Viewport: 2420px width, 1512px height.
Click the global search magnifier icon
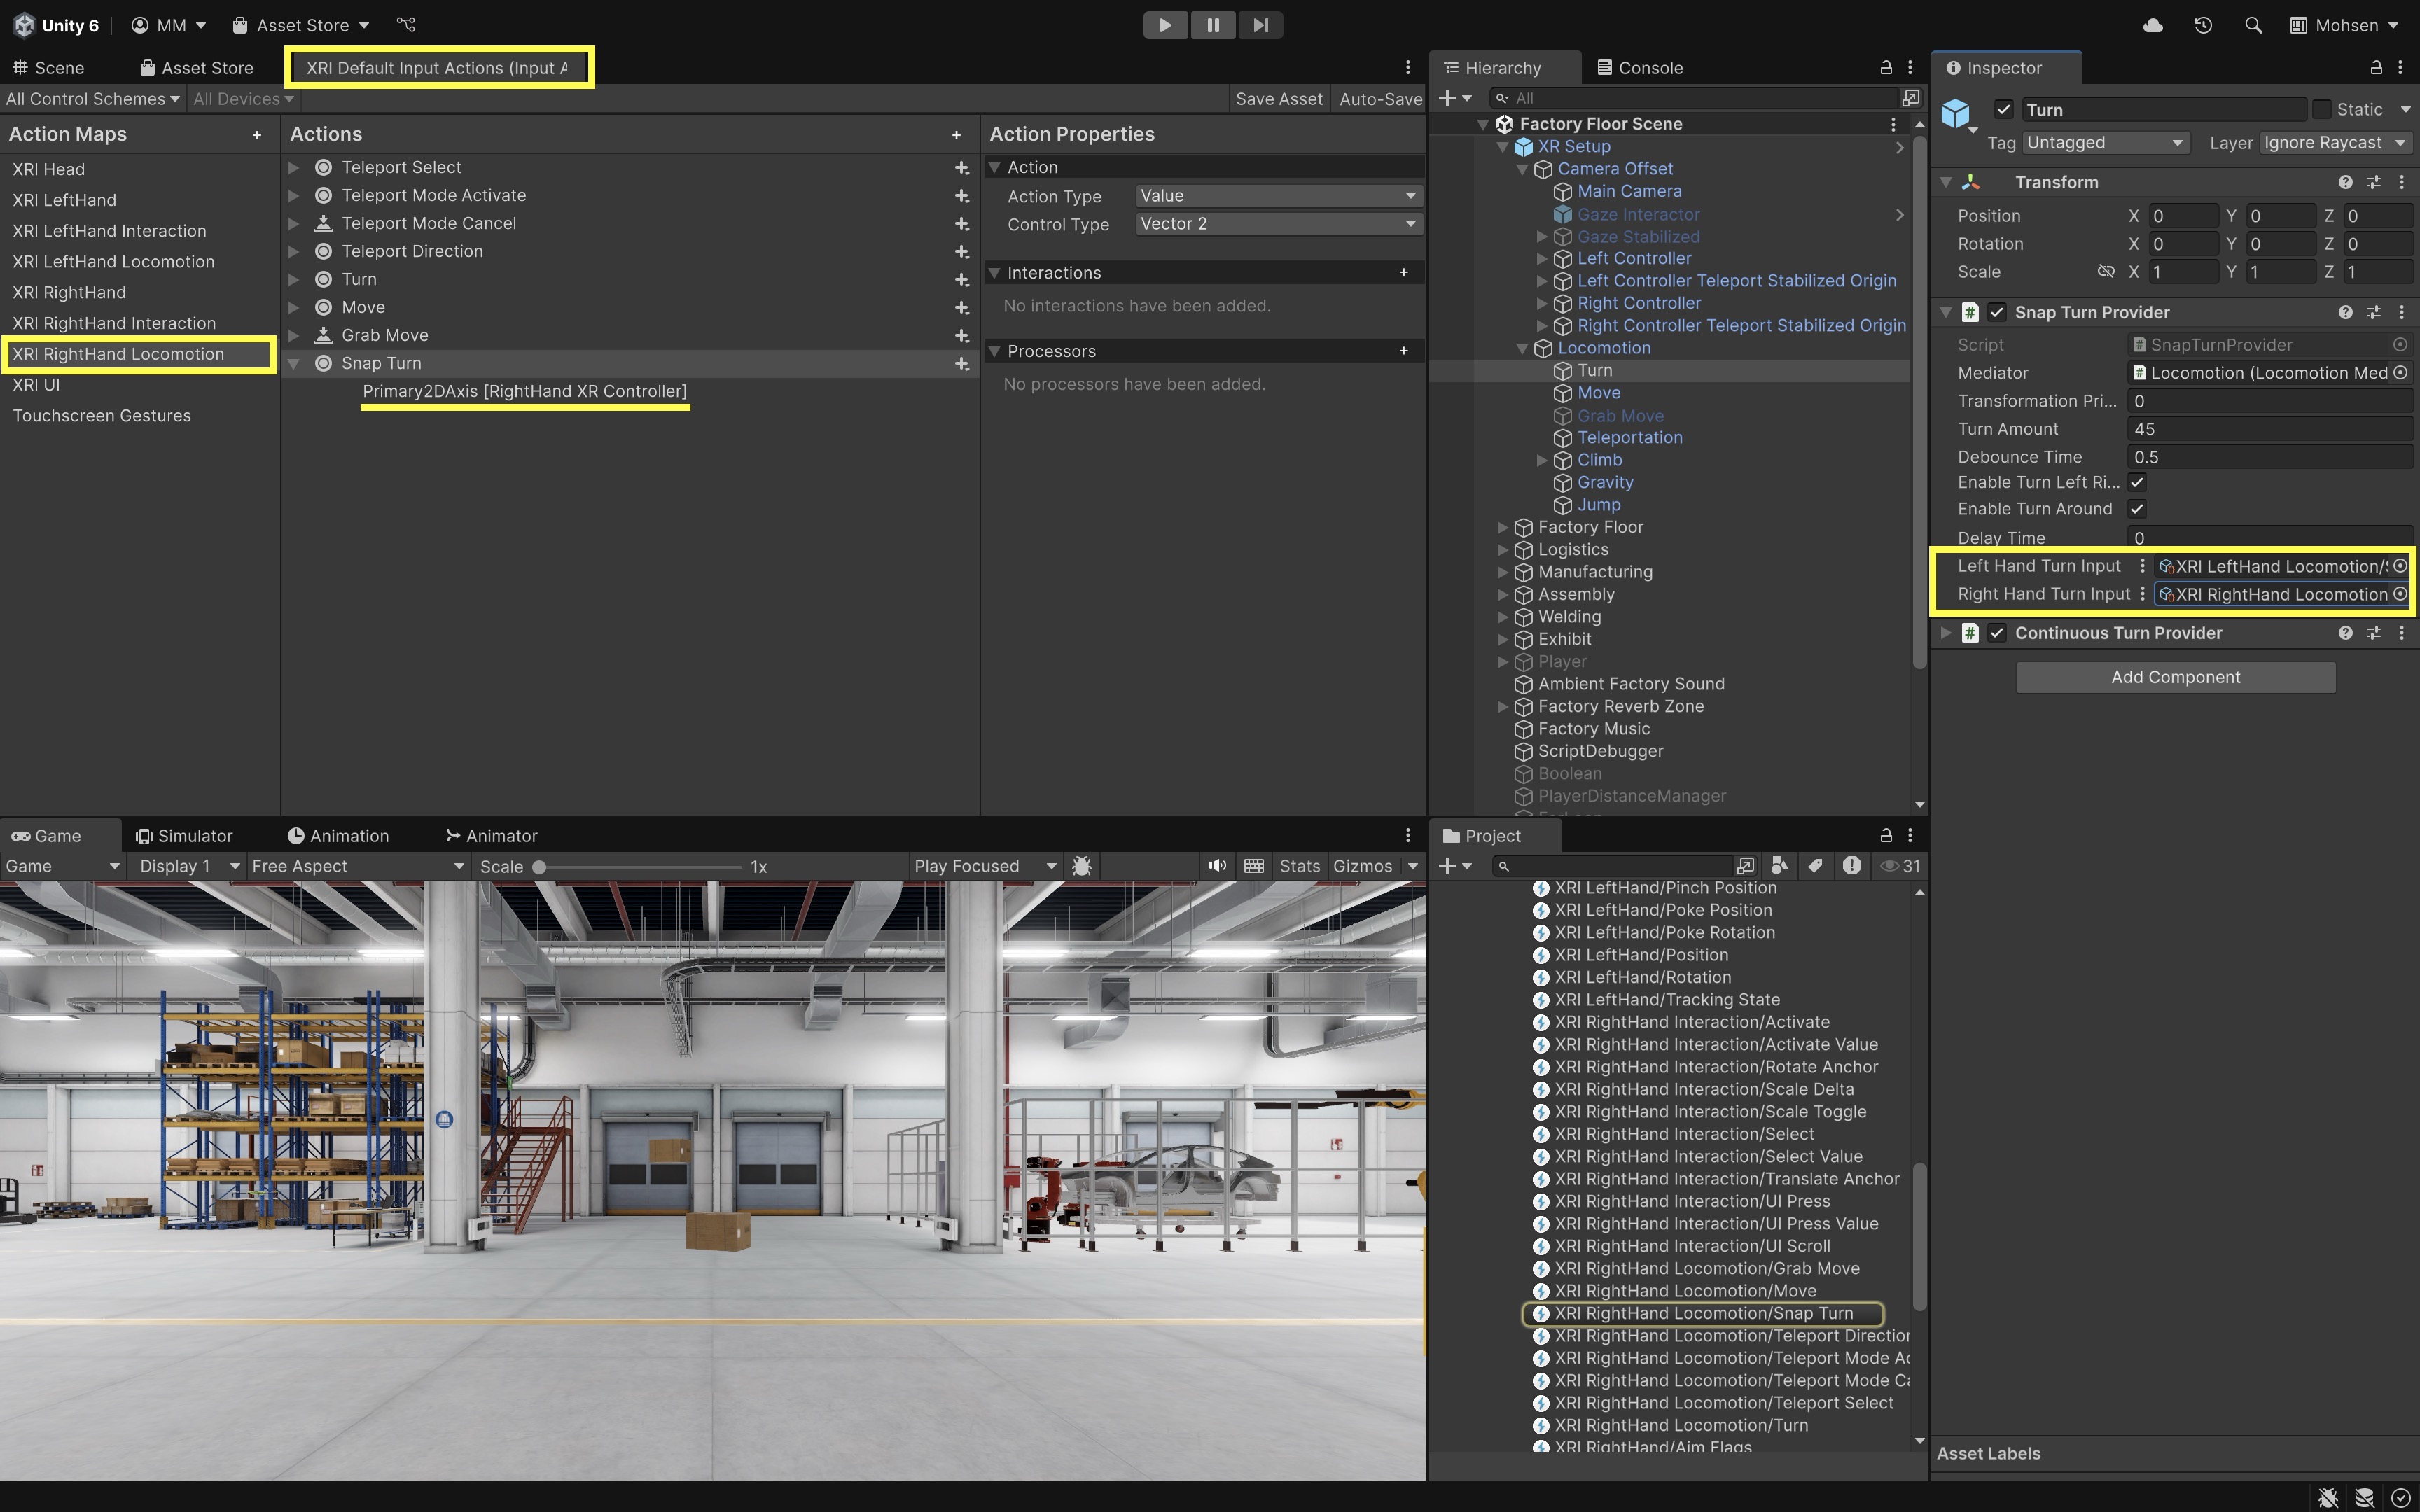(2253, 25)
